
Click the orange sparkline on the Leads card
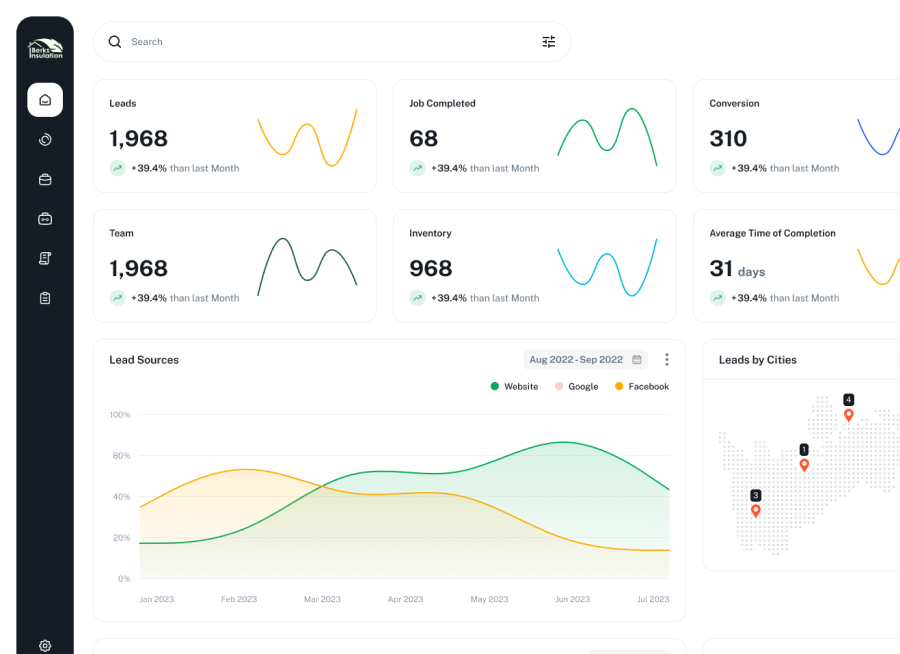click(307, 137)
